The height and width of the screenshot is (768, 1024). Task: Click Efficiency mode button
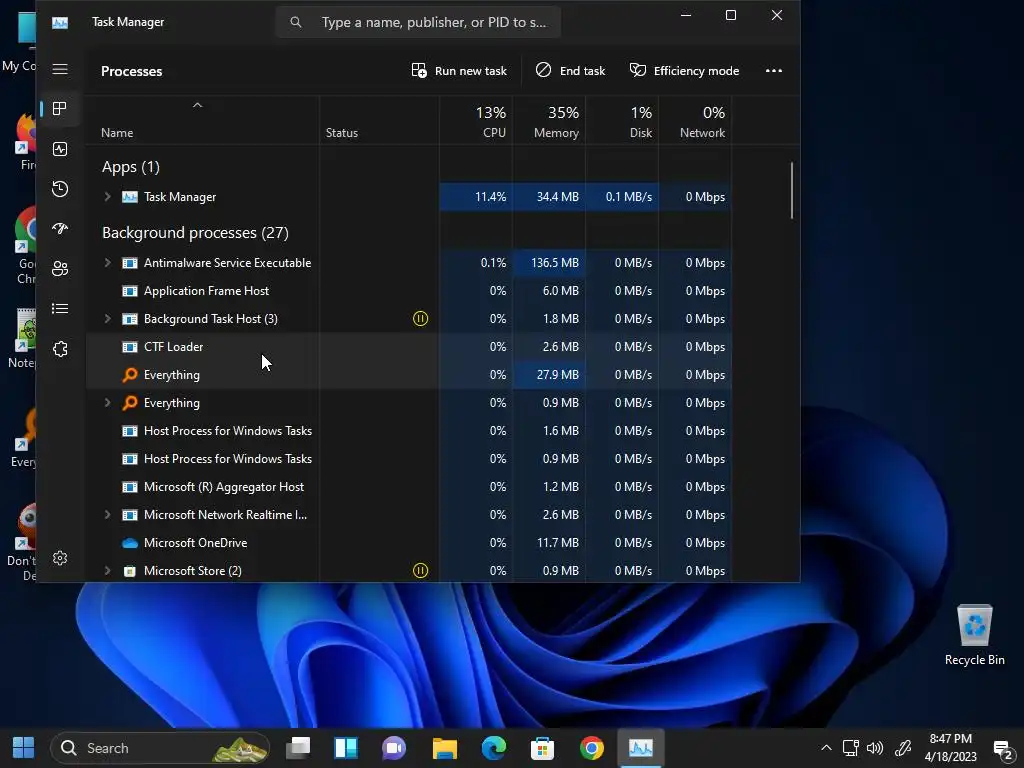(x=684, y=71)
